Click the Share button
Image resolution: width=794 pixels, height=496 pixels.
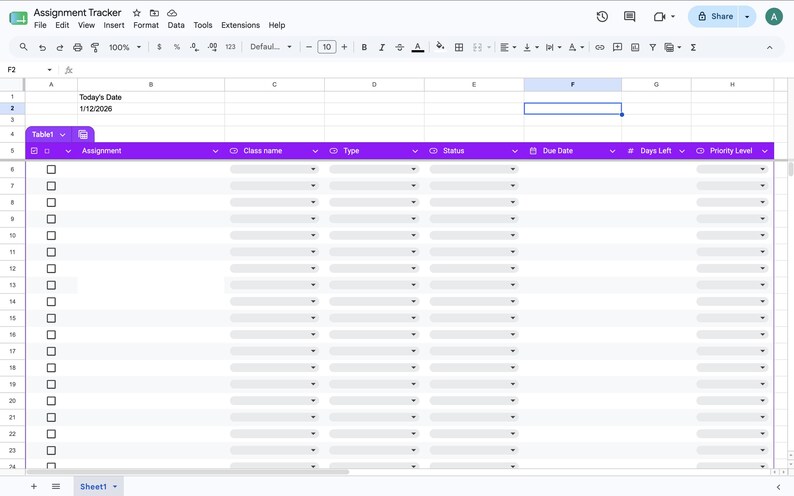pyautogui.click(x=716, y=17)
